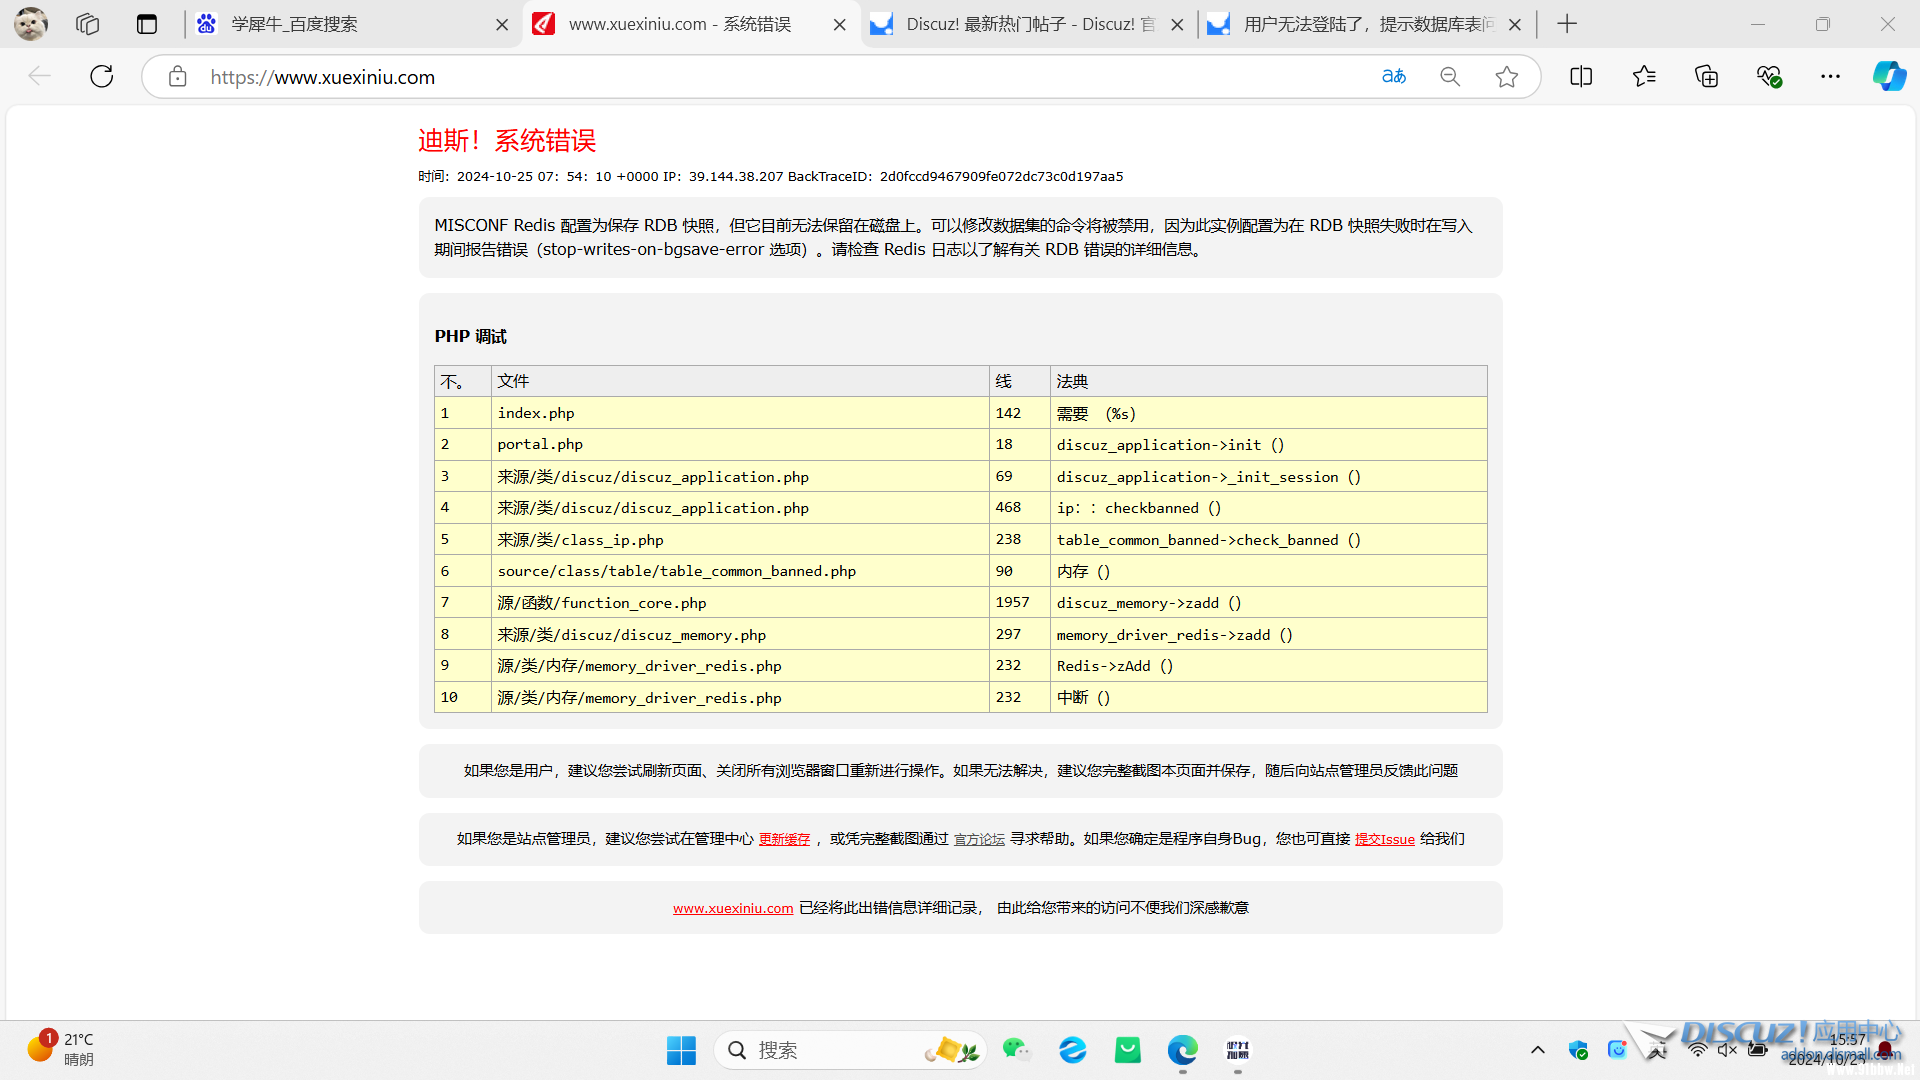Click the translate page icon in address bar
1920x1080 pixels.
(1393, 77)
